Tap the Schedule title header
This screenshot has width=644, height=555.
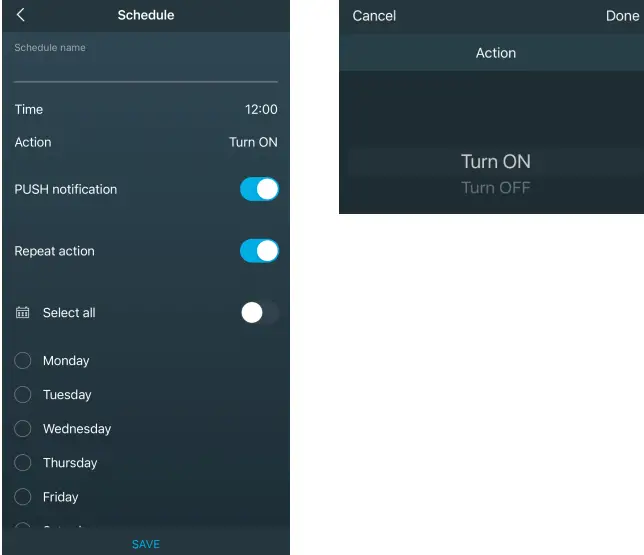[x=146, y=15]
